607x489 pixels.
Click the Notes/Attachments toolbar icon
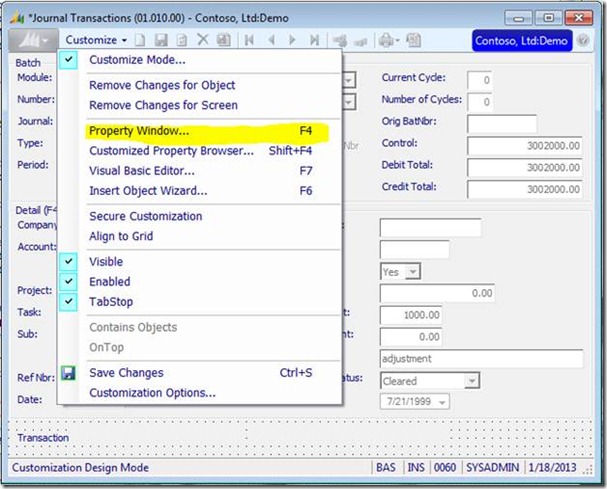[x=340, y=40]
